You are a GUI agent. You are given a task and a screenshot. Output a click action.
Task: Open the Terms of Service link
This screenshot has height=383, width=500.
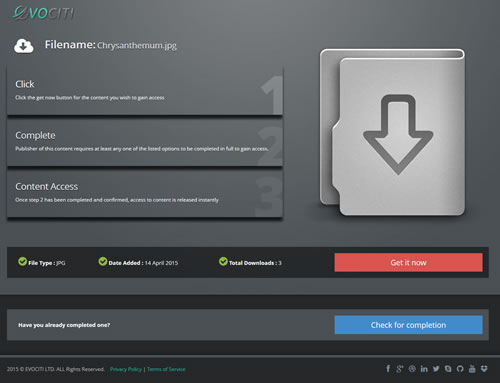[166, 369]
